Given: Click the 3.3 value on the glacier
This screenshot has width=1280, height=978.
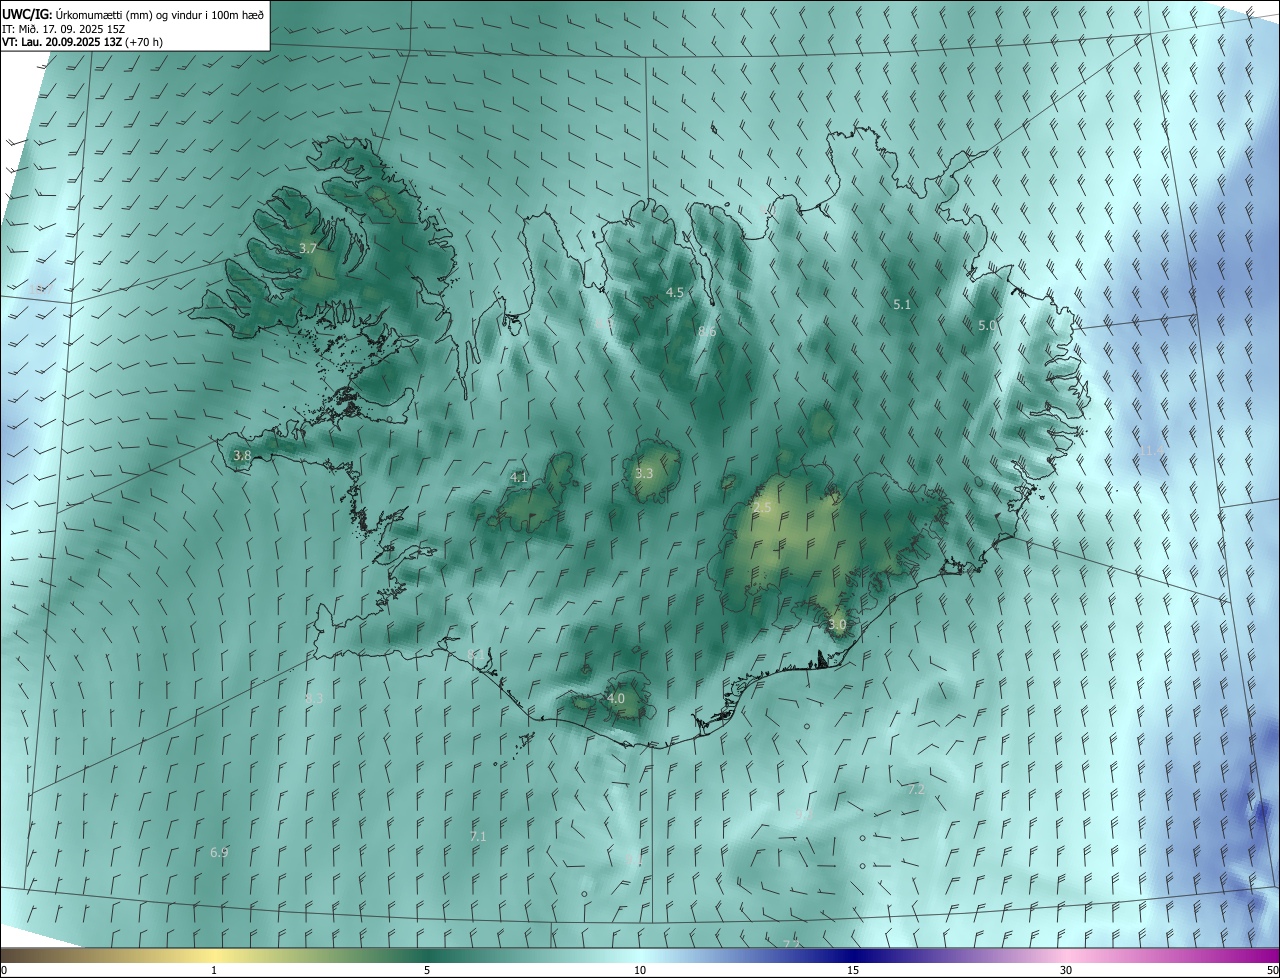Looking at the screenshot, I should pyautogui.click(x=644, y=473).
